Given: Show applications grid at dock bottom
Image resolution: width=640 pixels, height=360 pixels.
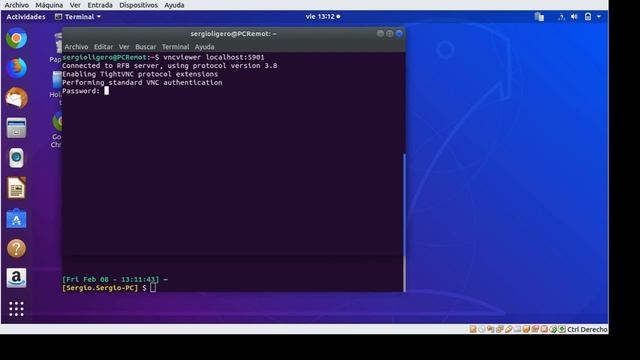Looking at the screenshot, I should pyautogui.click(x=16, y=309).
